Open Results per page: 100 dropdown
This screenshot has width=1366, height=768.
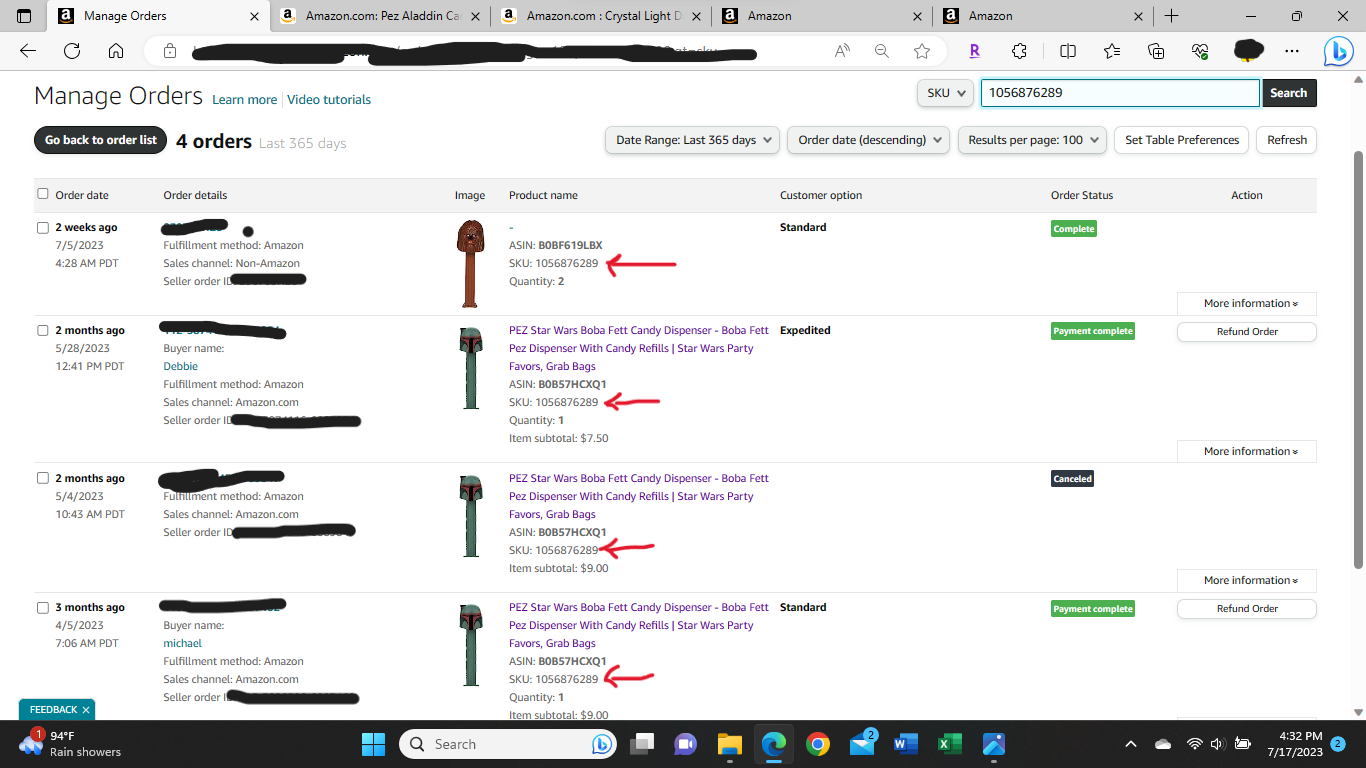pos(1032,140)
